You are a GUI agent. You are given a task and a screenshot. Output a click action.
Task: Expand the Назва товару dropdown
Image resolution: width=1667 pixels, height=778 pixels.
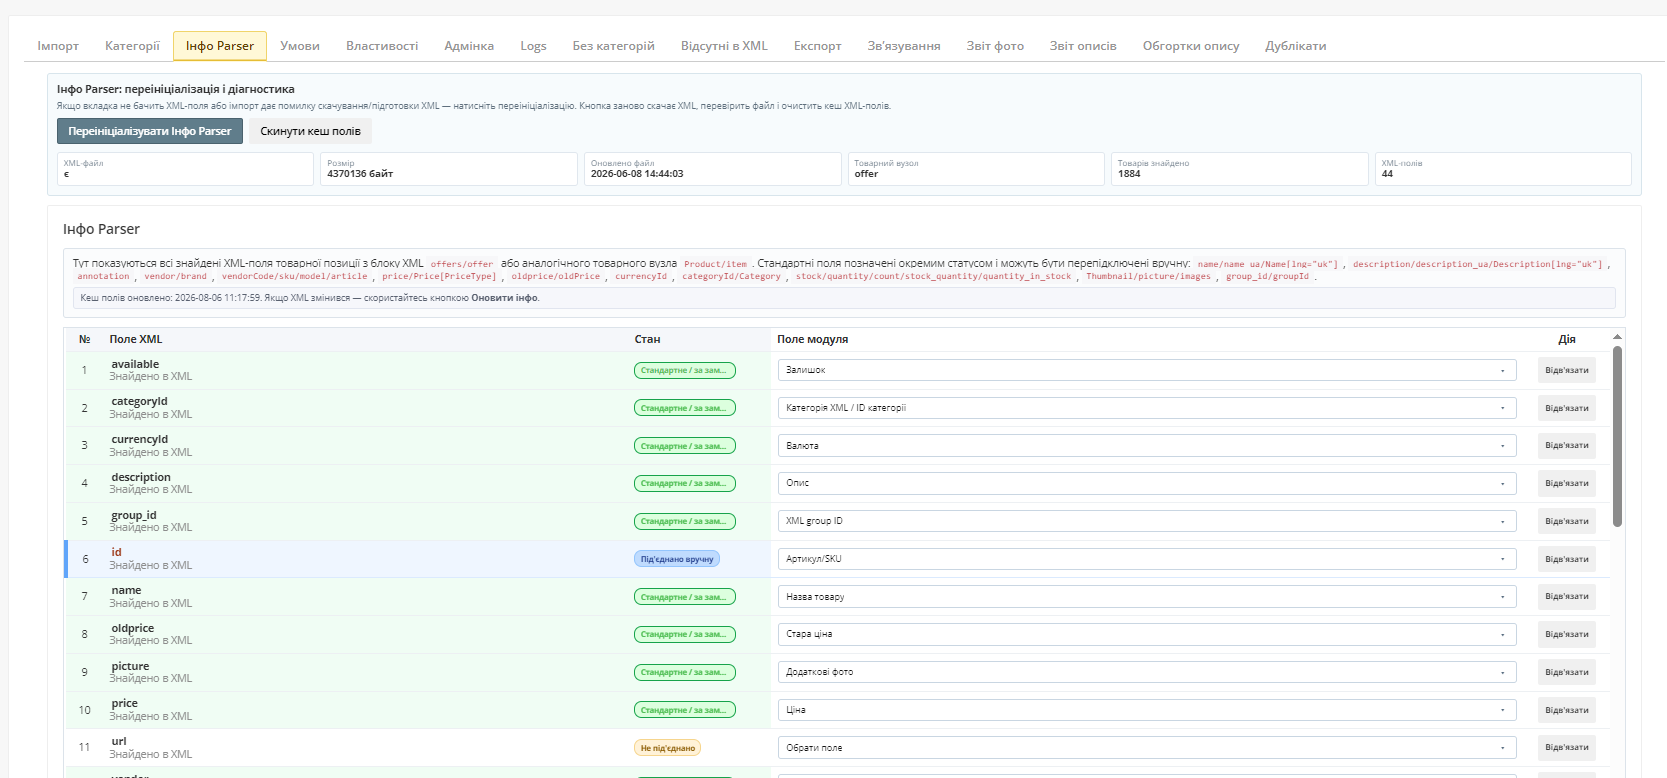coord(1147,597)
